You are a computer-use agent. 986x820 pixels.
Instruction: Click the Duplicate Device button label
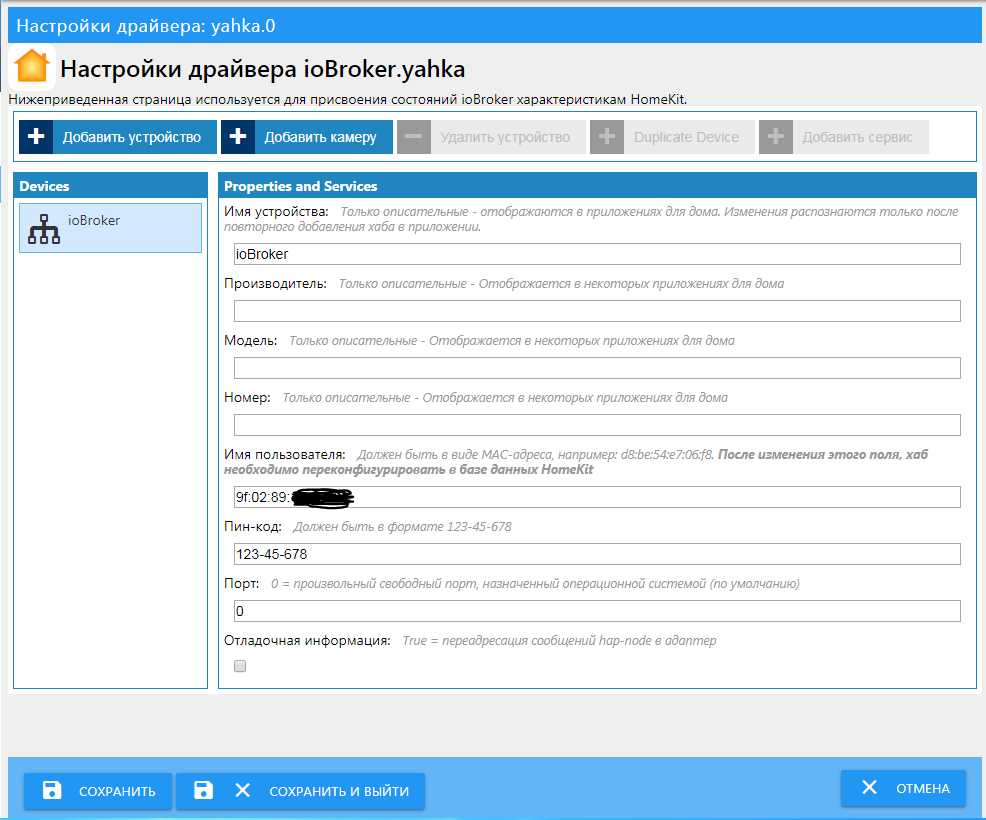click(x=686, y=137)
